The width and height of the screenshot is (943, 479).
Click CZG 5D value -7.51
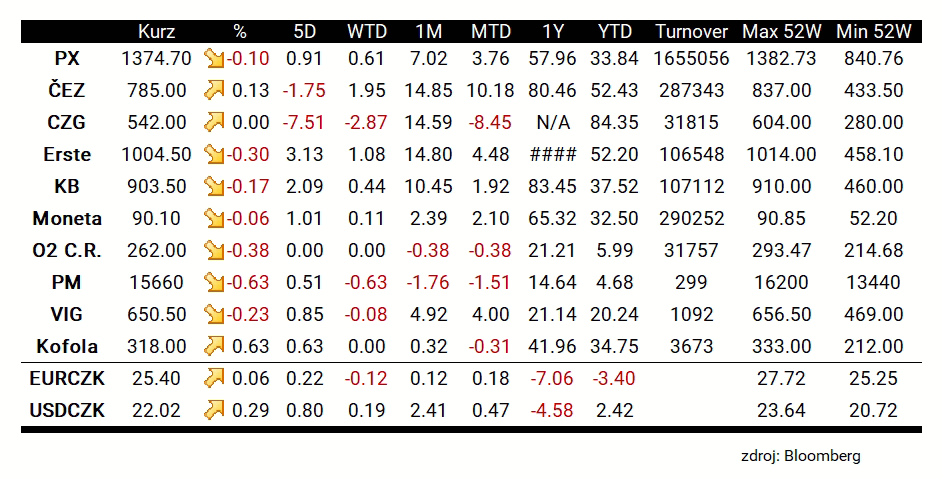point(304,122)
